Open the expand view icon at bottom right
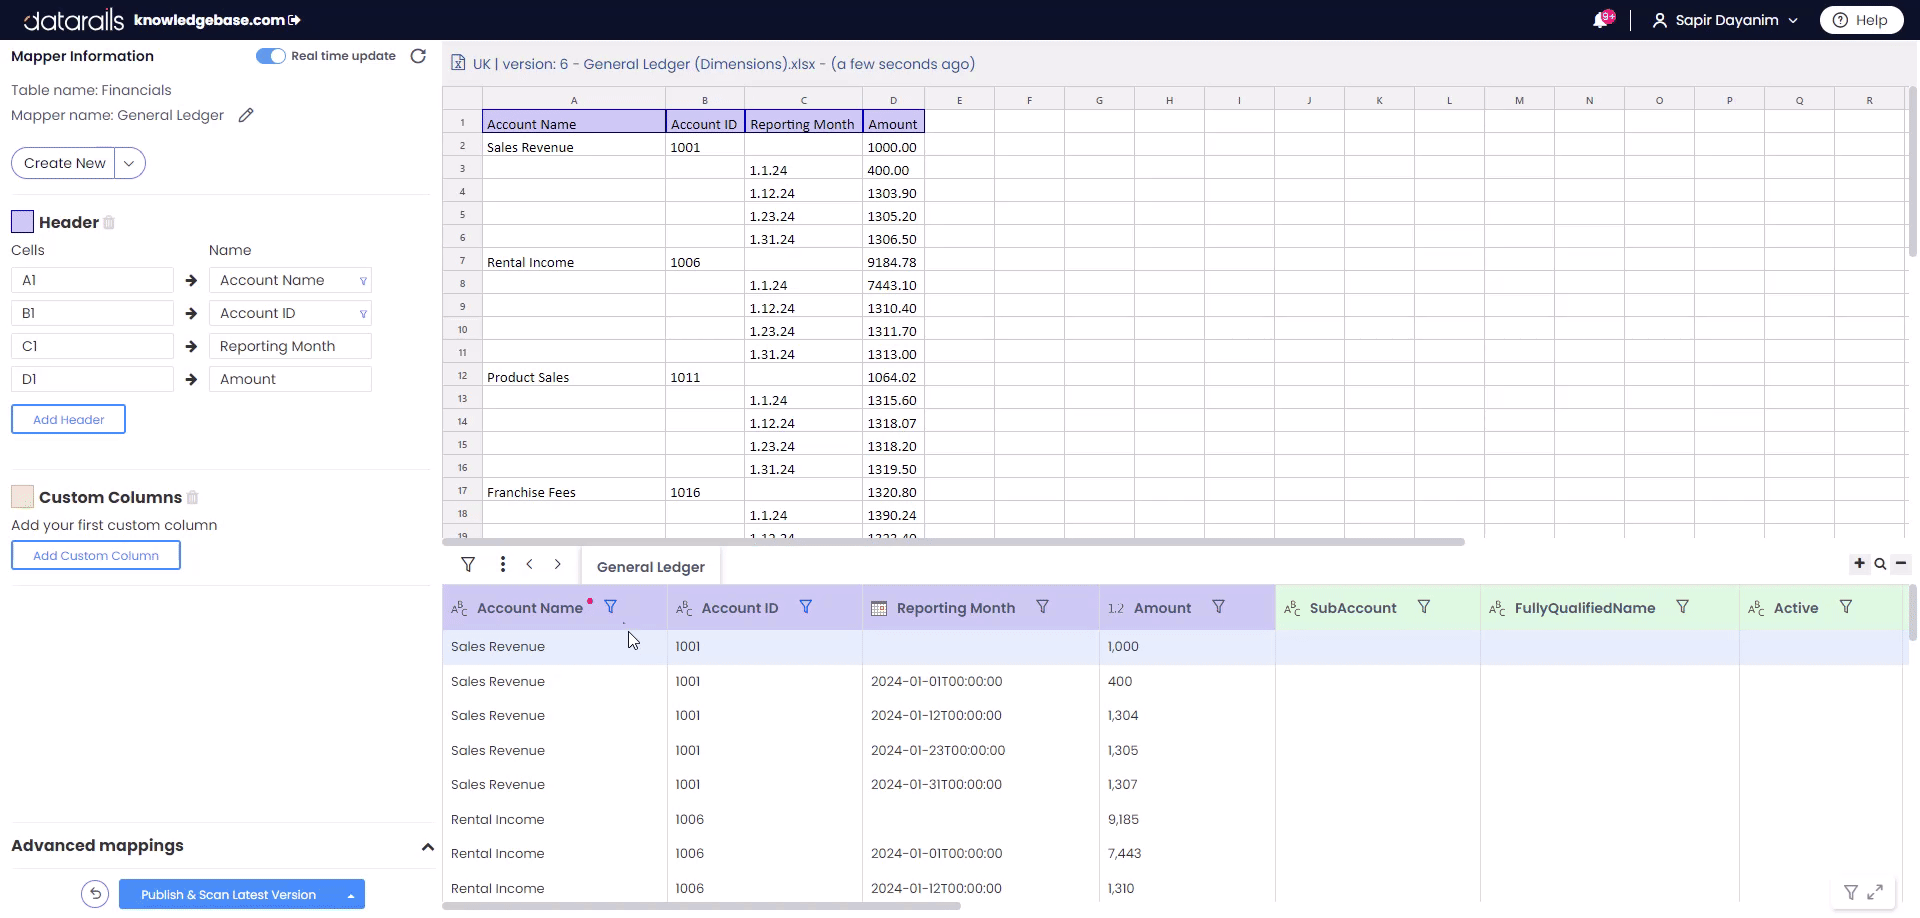Image resolution: width=1920 pixels, height=918 pixels. [x=1877, y=892]
